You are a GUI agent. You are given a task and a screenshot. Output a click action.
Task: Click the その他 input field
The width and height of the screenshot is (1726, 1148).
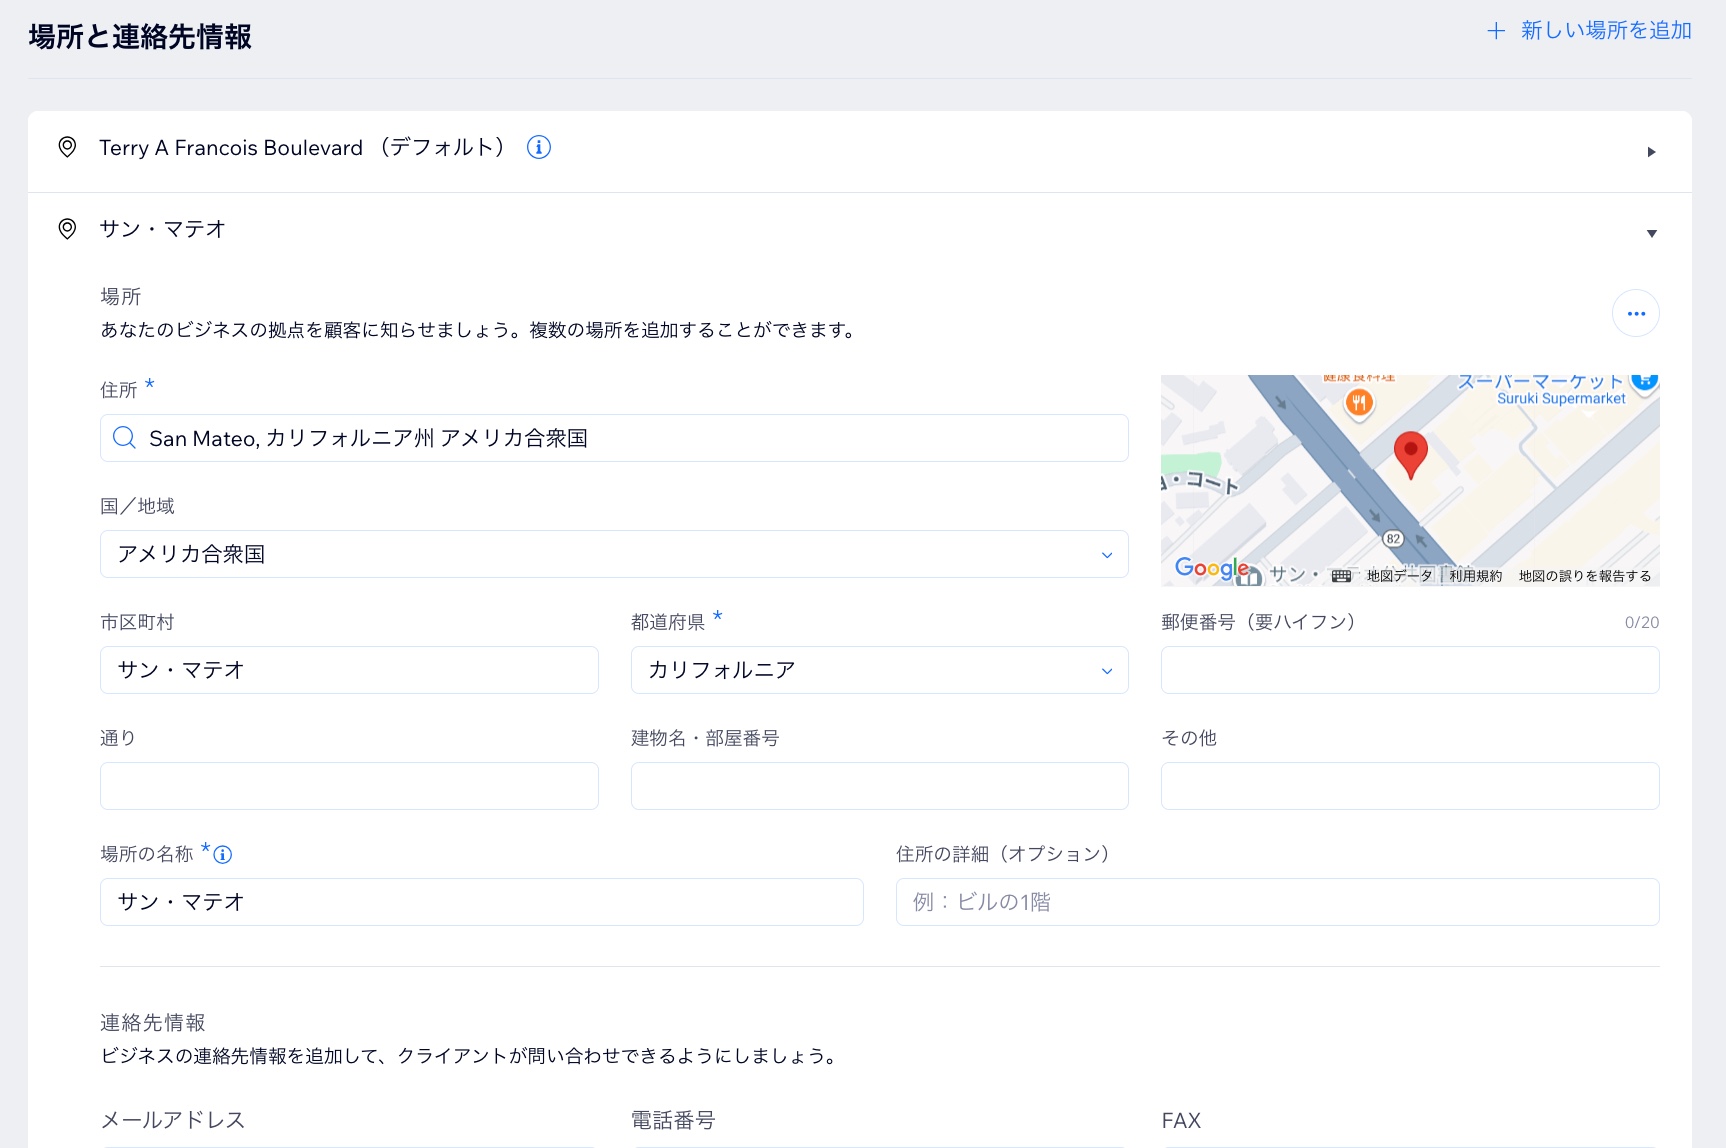pos(1410,786)
